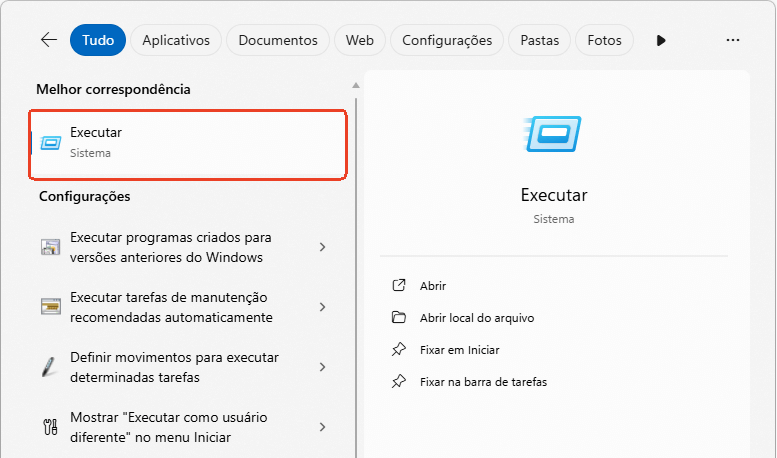The height and width of the screenshot is (458, 777).
Task: Click the large Executar icon in preview
Action: point(553,134)
